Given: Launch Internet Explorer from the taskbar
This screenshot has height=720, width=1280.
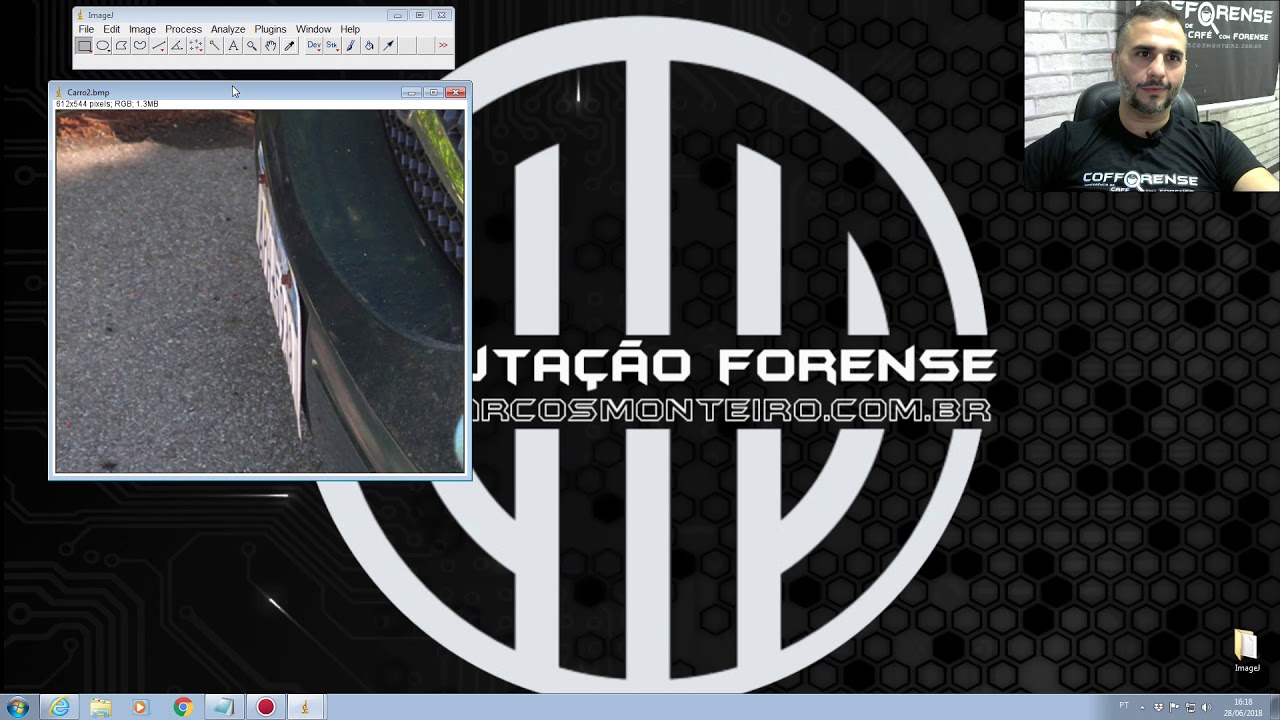Looking at the screenshot, I should click(x=60, y=707).
